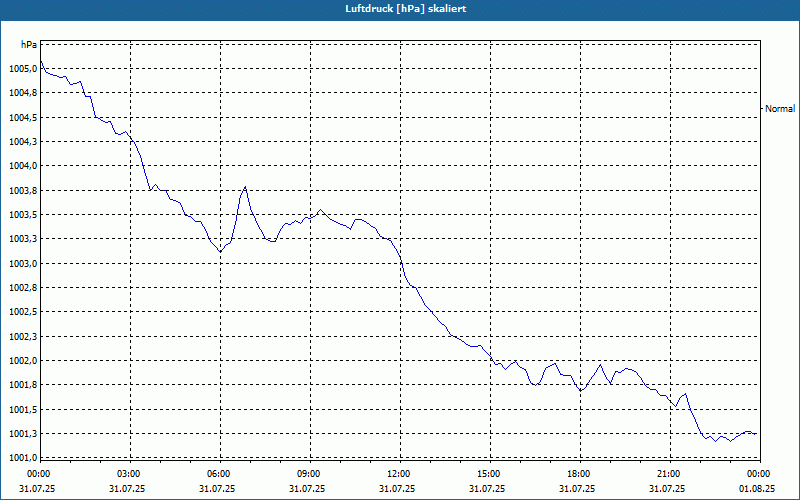Viewport: 800px width, 500px height.
Task: Click the 1005,0 y-axis value
Action: 23,68
